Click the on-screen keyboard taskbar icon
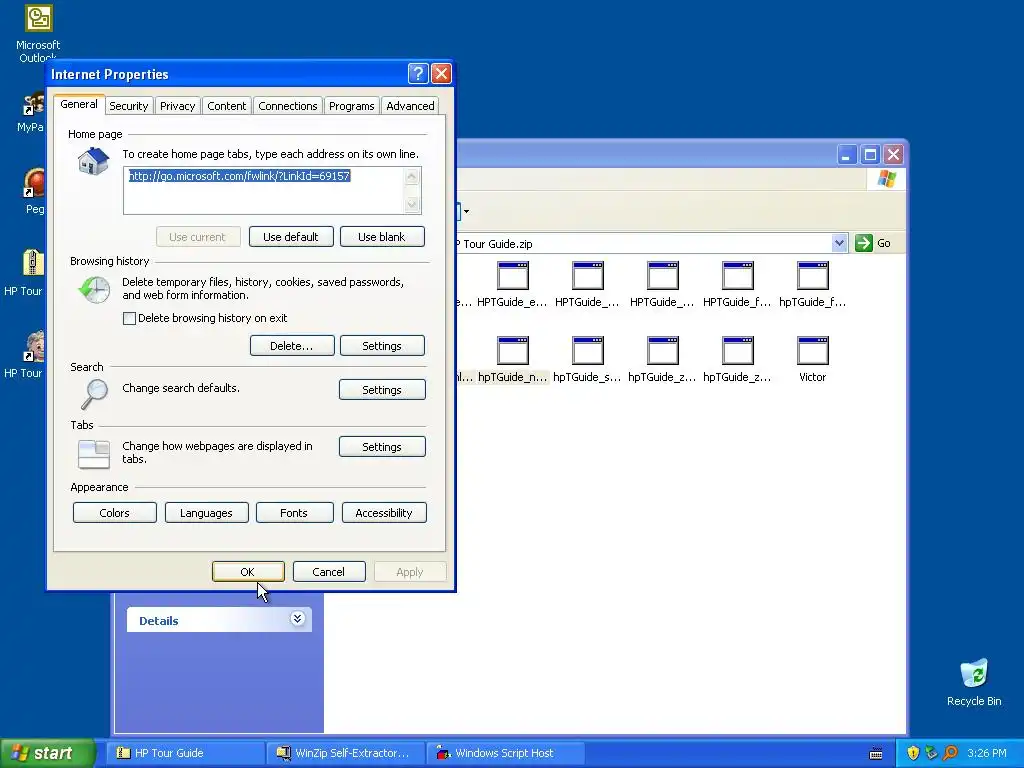This screenshot has width=1024, height=768. [876, 754]
